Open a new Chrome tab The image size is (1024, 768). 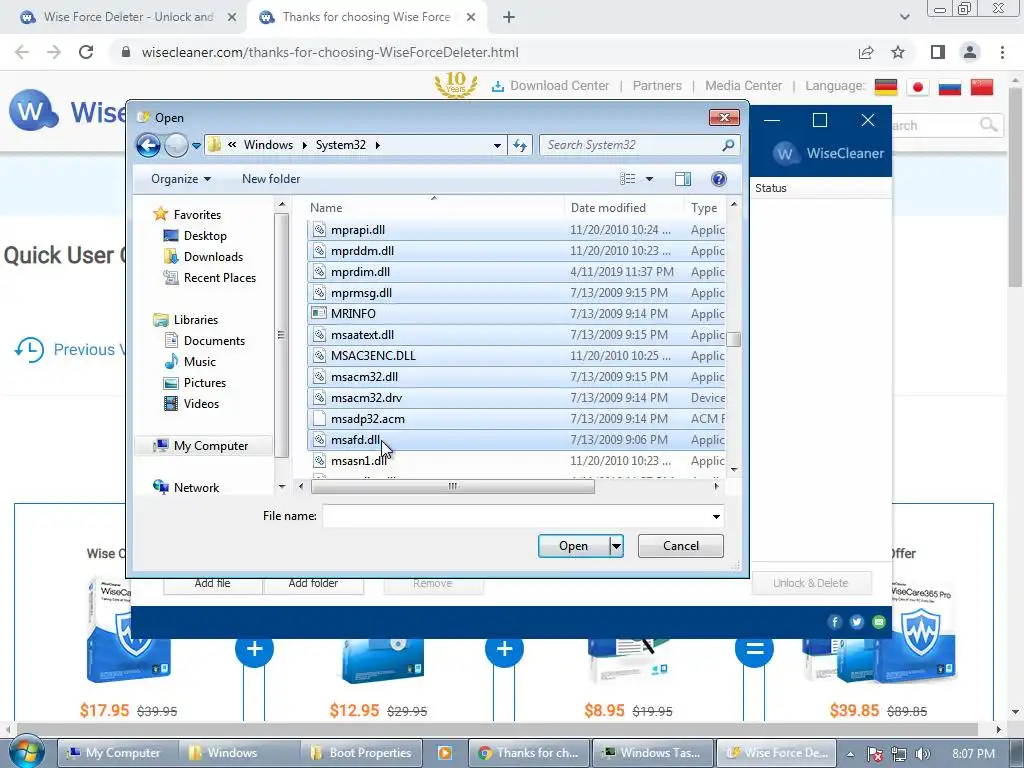509,17
